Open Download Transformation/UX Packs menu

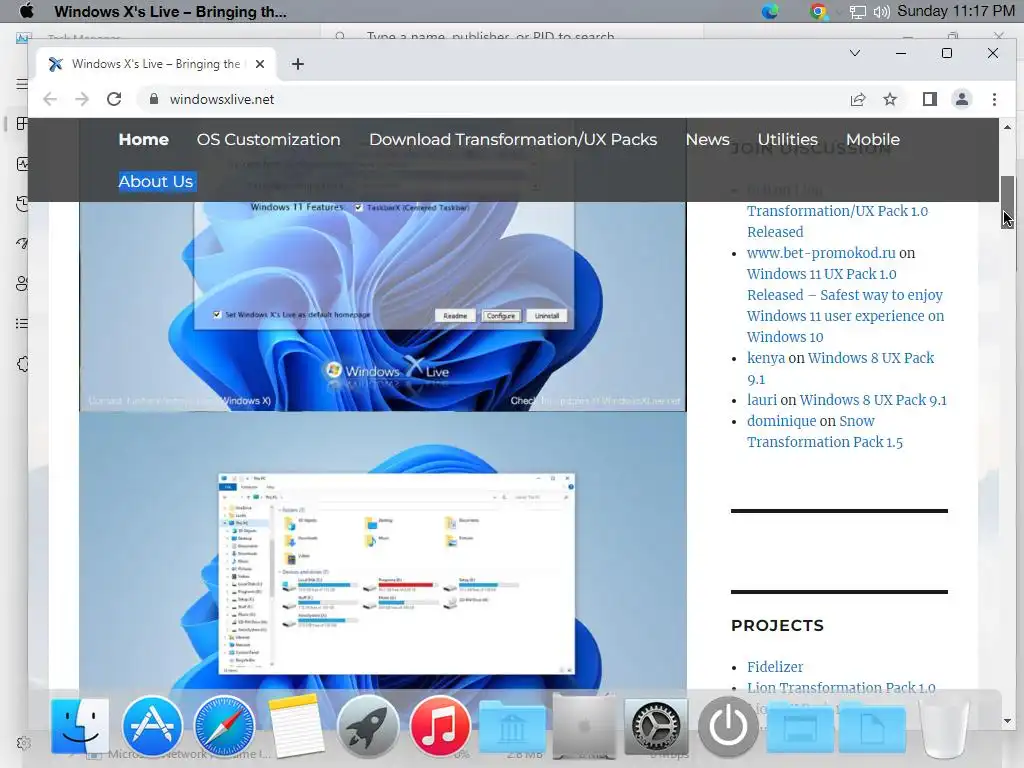[x=513, y=139]
